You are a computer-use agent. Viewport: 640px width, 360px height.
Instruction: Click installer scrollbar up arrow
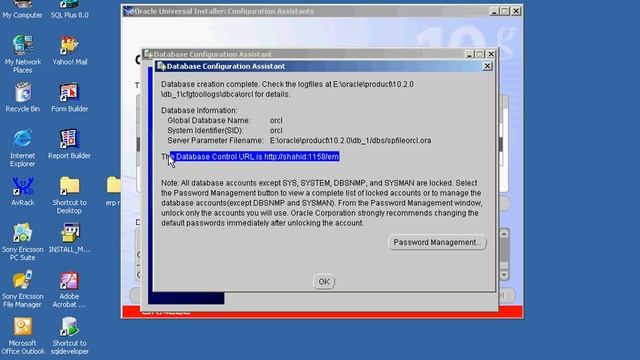[504, 233]
